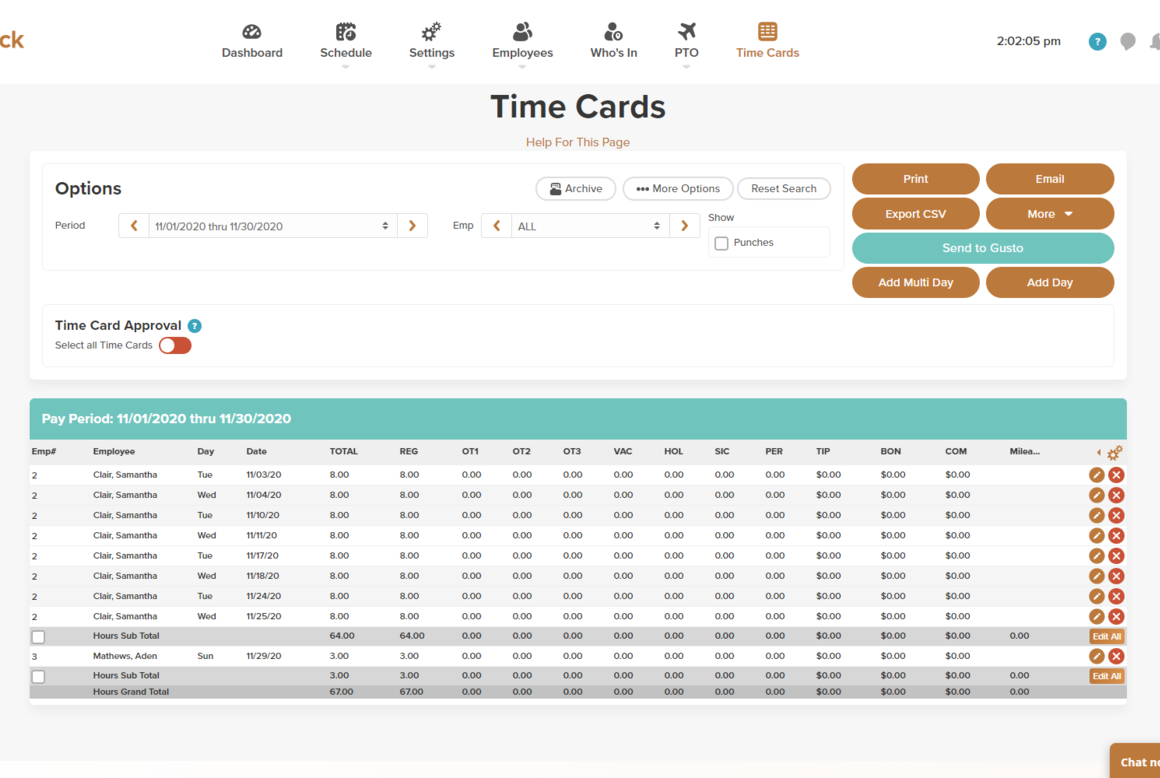
Task: Click the small collapse arrow beside table gear
Action: (x=1099, y=452)
